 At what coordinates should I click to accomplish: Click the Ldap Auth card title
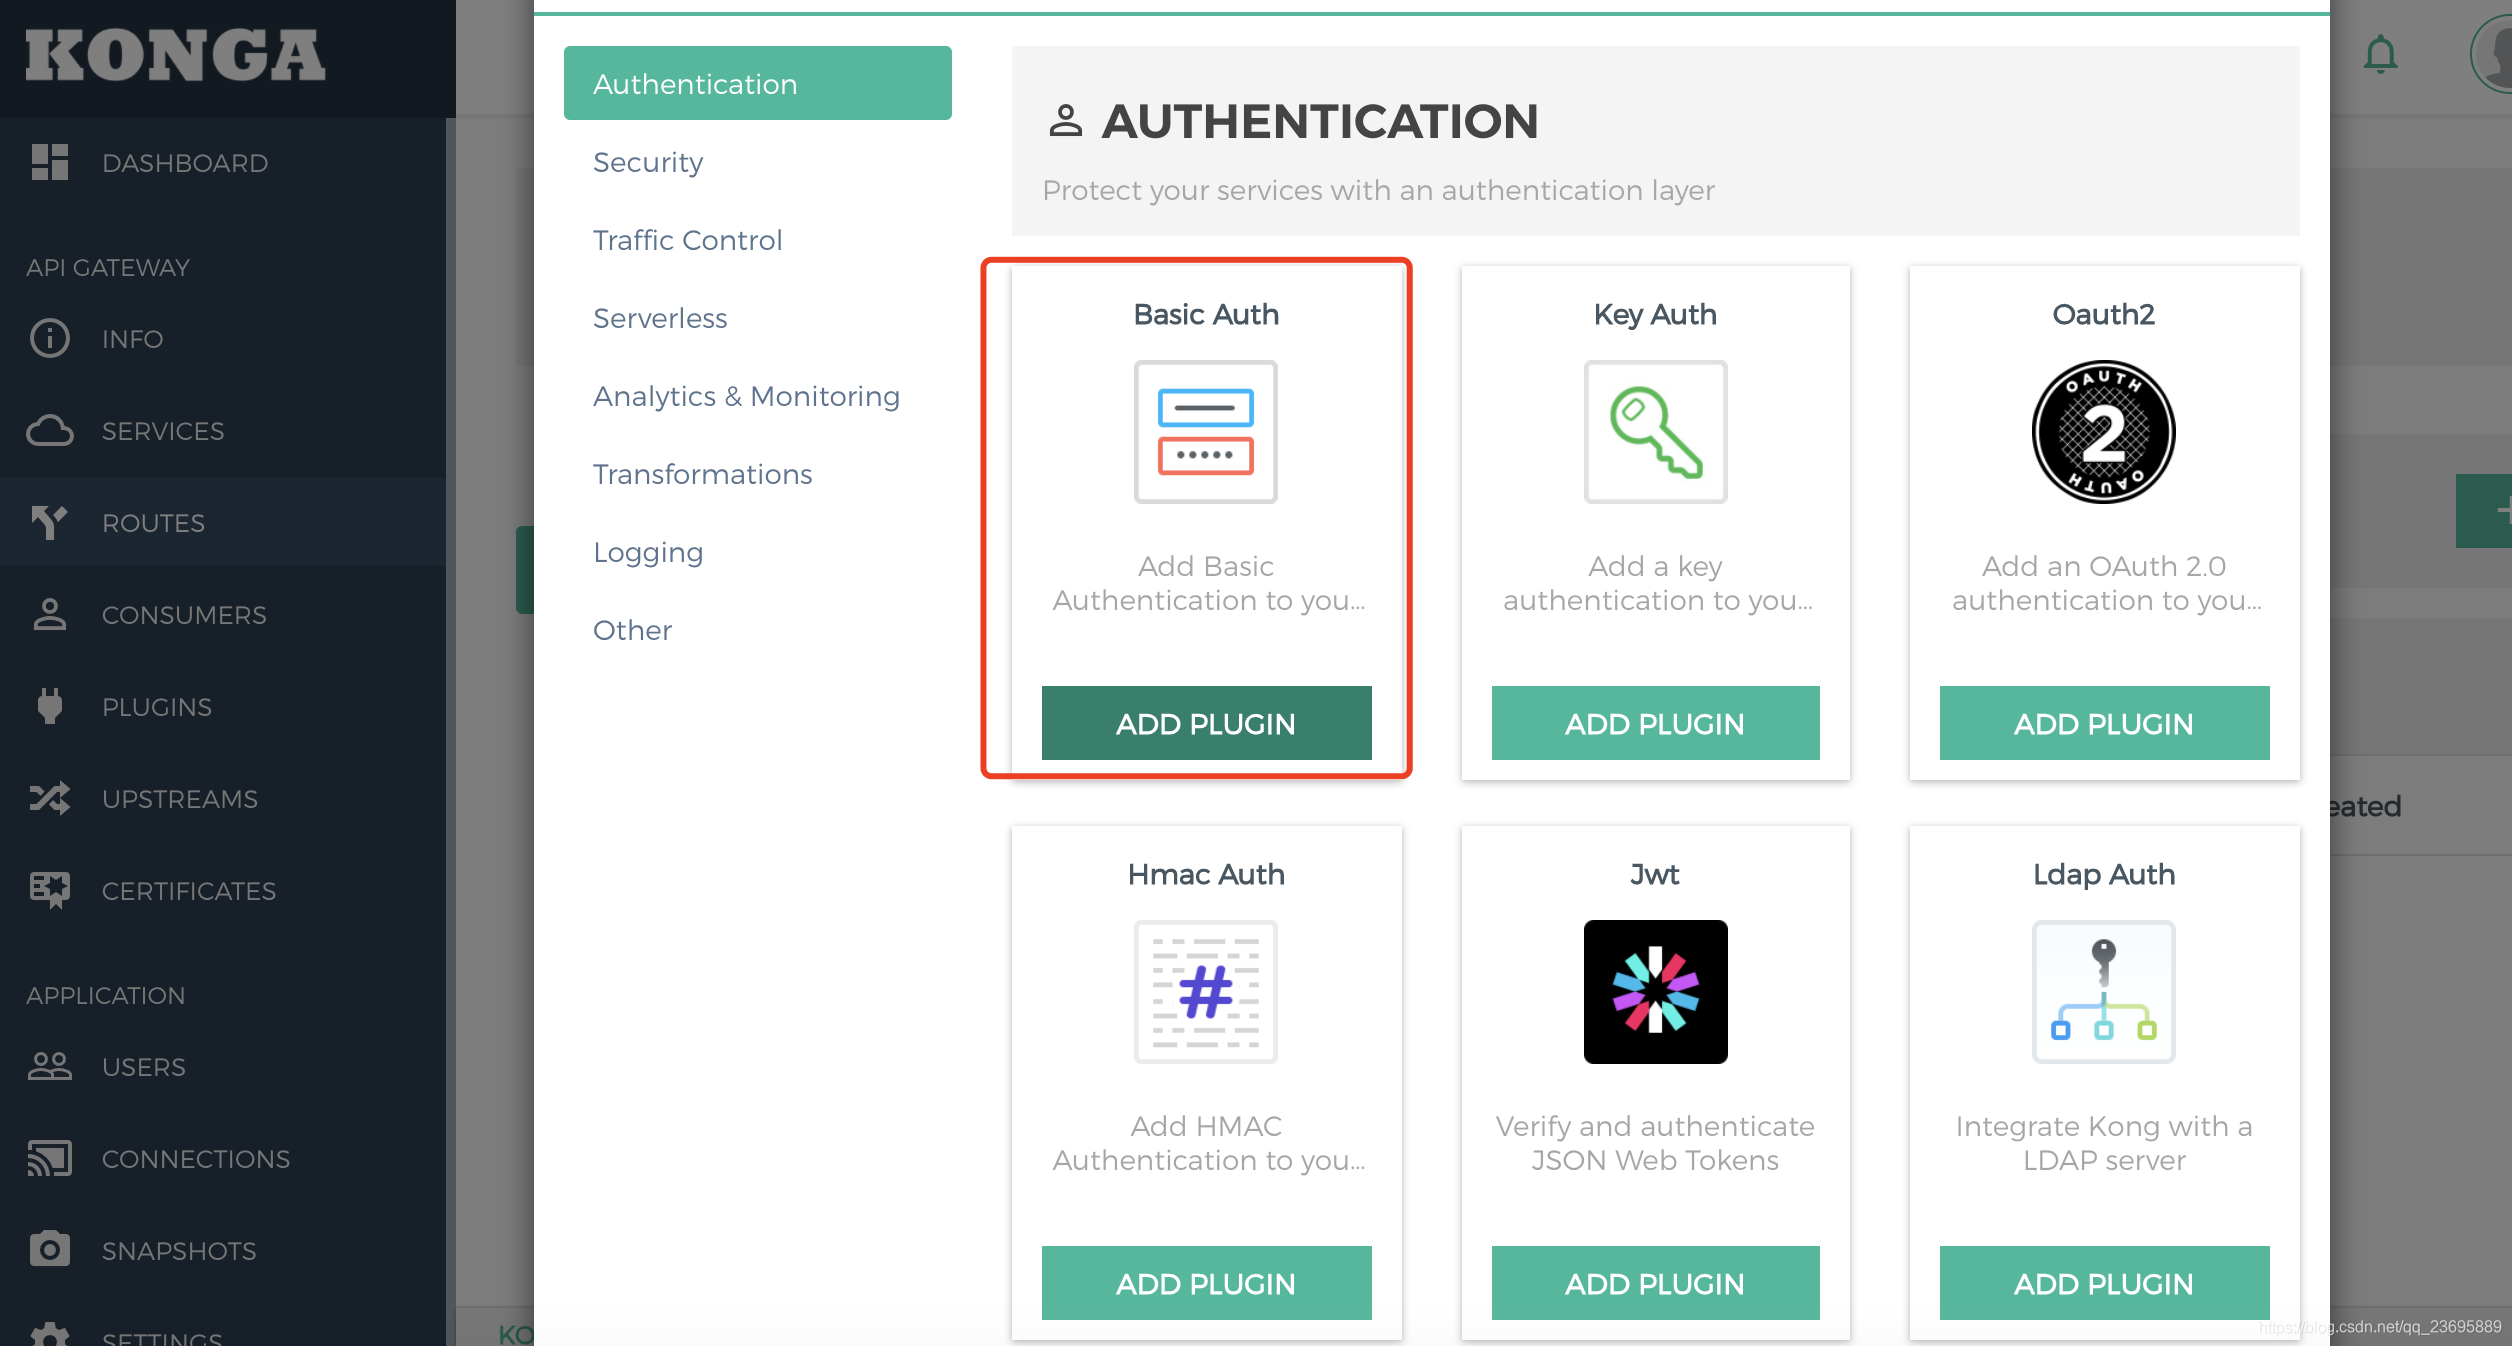(x=2104, y=874)
